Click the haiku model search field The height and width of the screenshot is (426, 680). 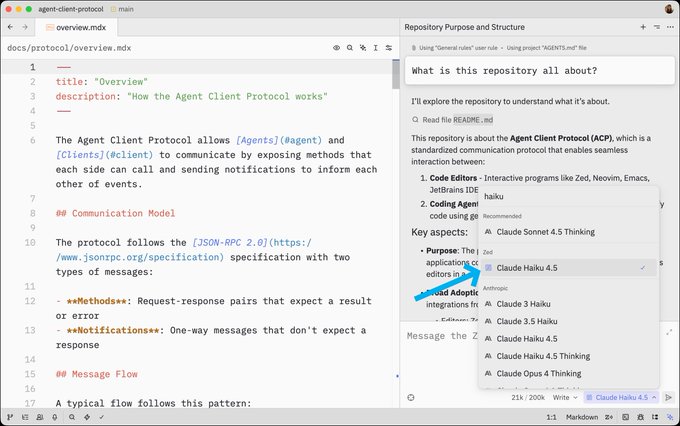point(569,197)
